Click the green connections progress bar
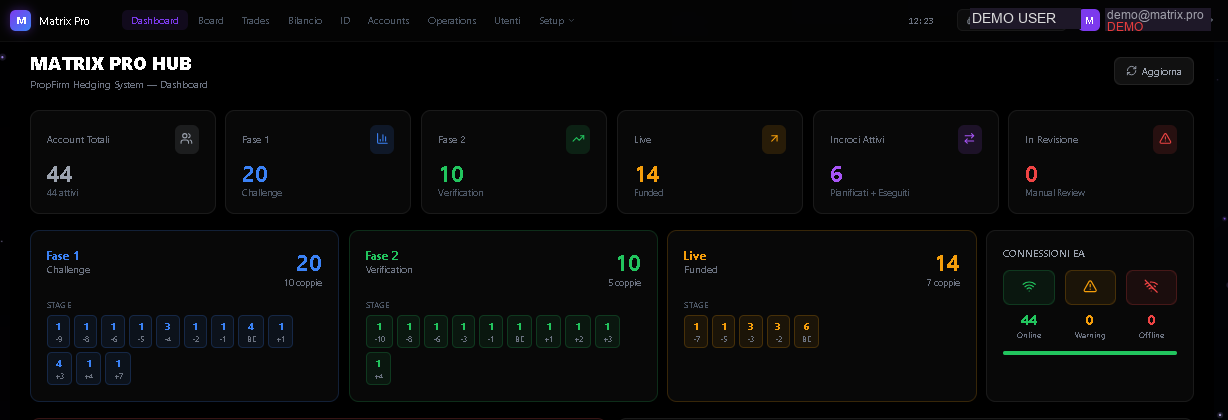Screen dimensions: 1228x420 (x=1090, y=353)
